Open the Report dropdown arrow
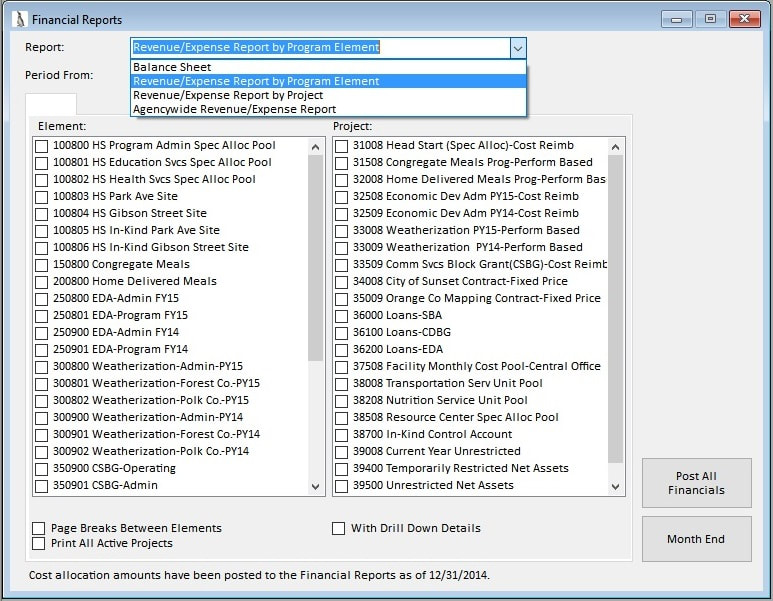The image size is (773, 601). coord(517,48)
